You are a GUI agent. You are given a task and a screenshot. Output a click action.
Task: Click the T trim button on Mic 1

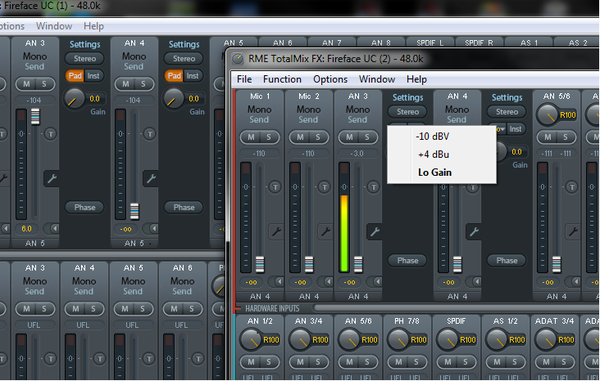coord(275,187)
